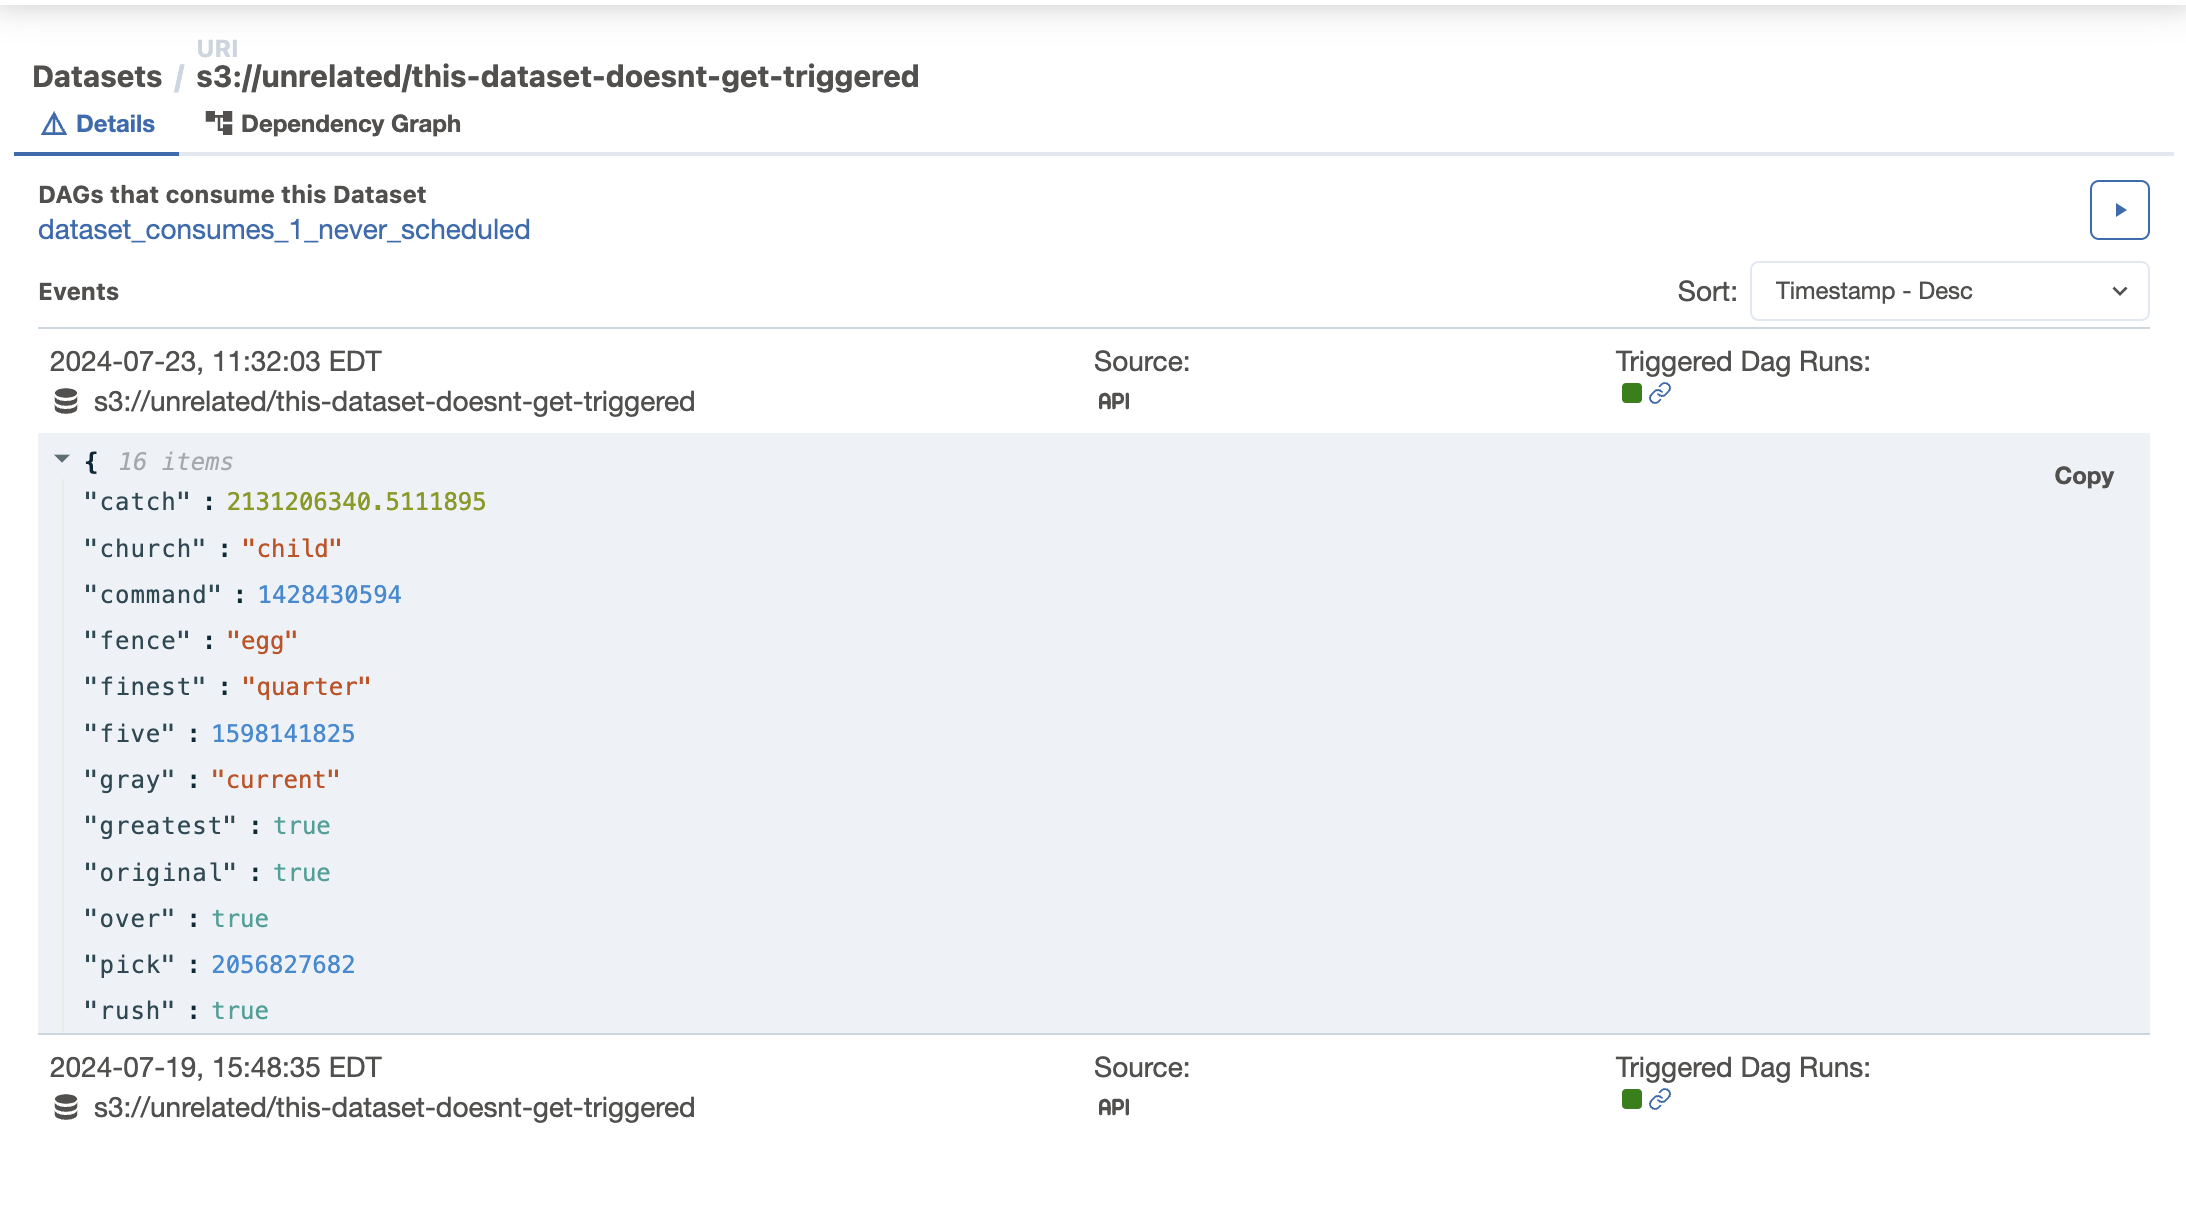Screen dimensions: 2186x1218
Task: Navigate back via Datasets breadcrumb
Action: click(x=97, y=75)
